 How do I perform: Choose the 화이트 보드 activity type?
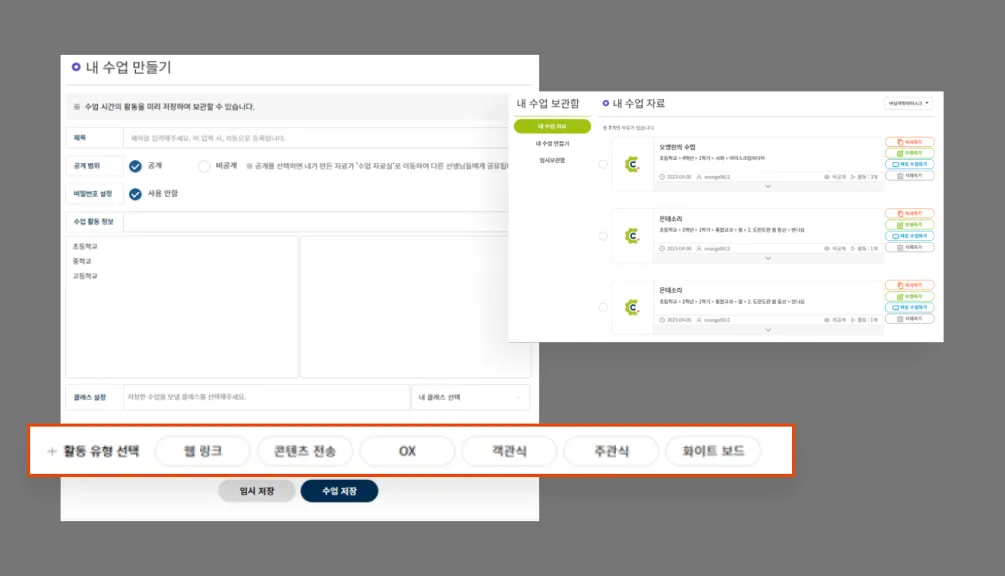click(712, 451)
